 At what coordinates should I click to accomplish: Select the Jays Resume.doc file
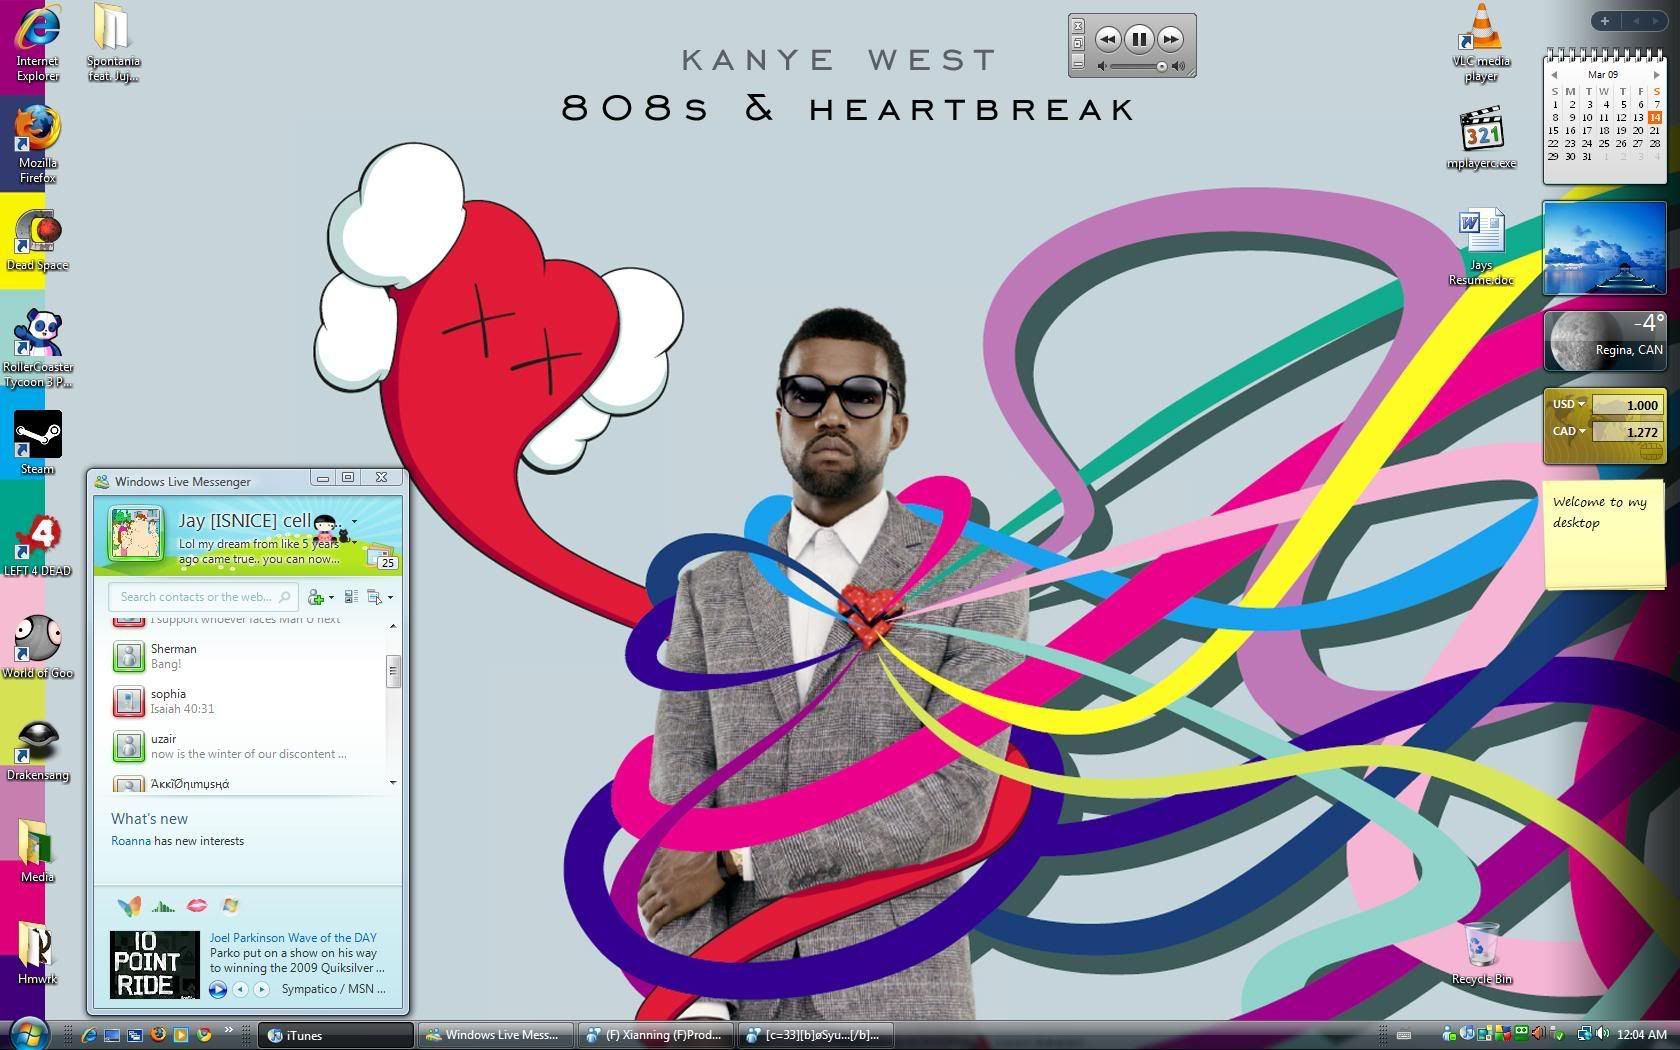[x=1481, y=247]
